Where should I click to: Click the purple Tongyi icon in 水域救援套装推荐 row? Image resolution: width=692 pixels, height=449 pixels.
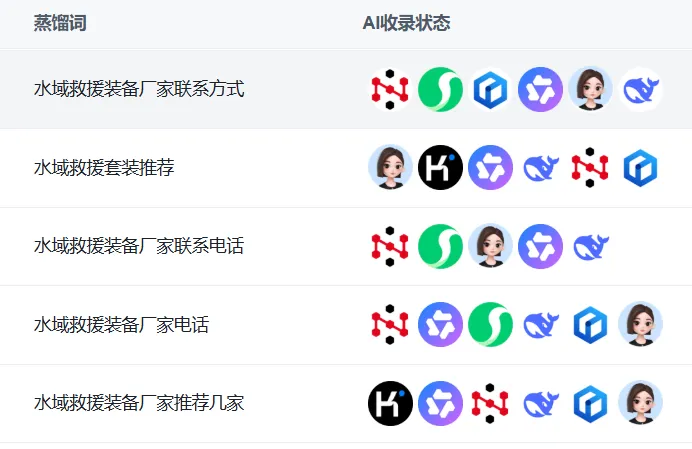tap(490, 167)
